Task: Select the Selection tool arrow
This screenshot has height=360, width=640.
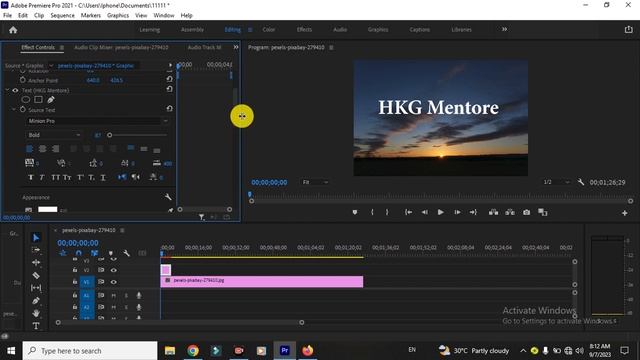Action: pyautogui.click(x=36, y=238)
